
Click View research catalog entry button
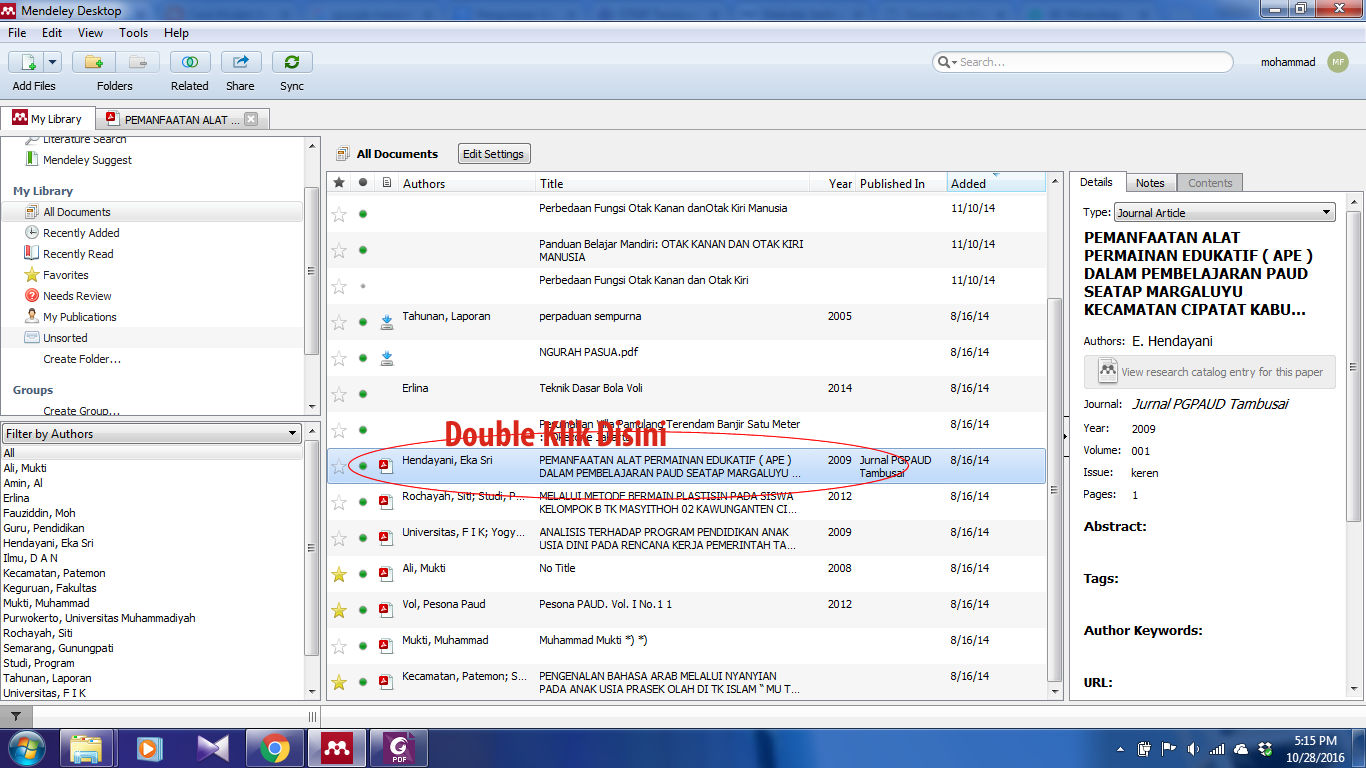[x=1210, y=372]
